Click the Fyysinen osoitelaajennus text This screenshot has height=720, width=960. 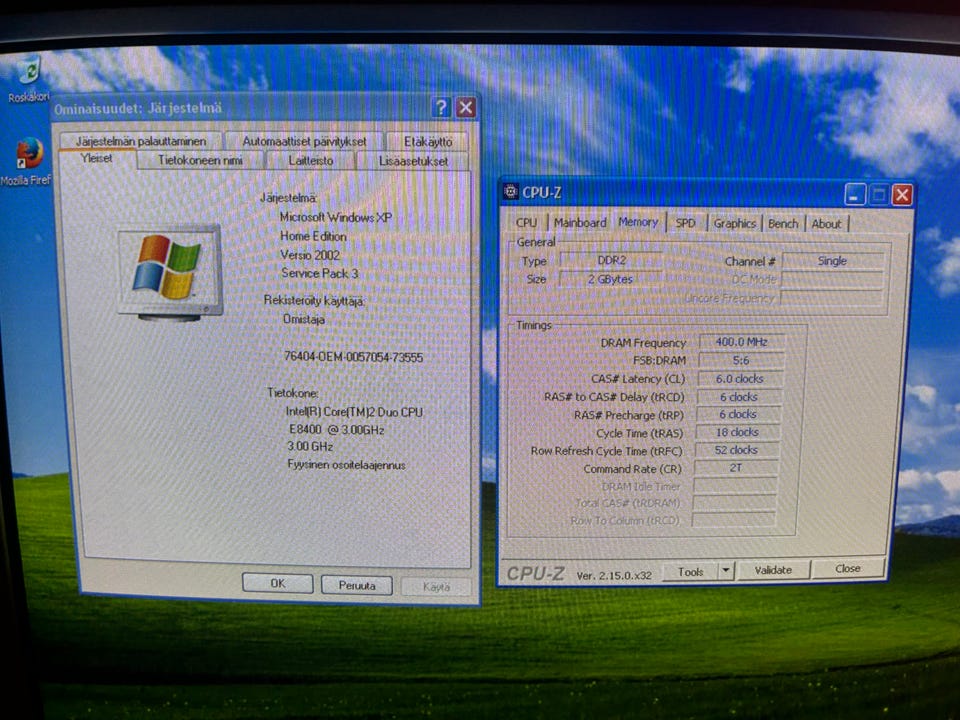click(x=347, y=465)
